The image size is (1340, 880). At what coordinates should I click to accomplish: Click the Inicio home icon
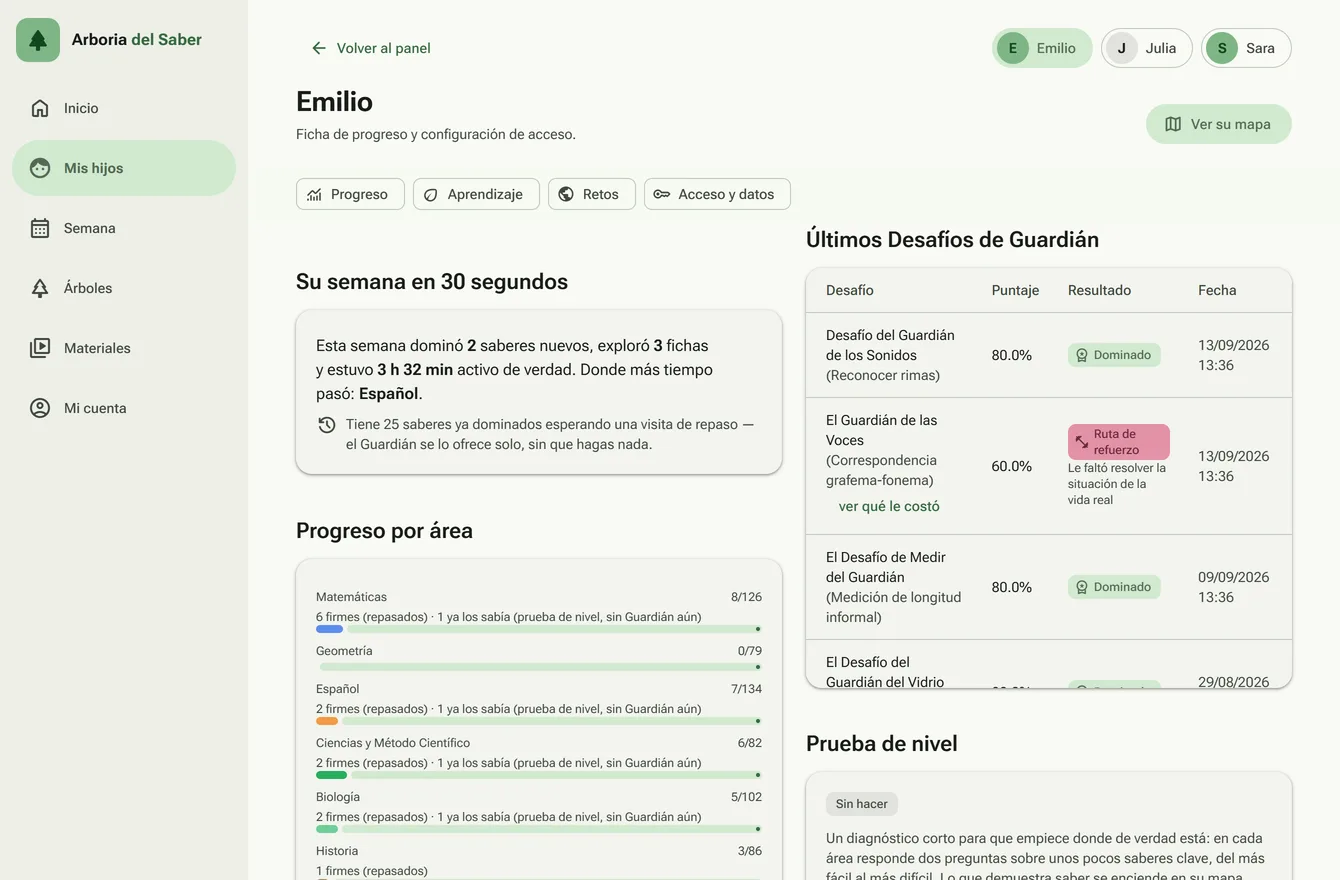[40, 108]
